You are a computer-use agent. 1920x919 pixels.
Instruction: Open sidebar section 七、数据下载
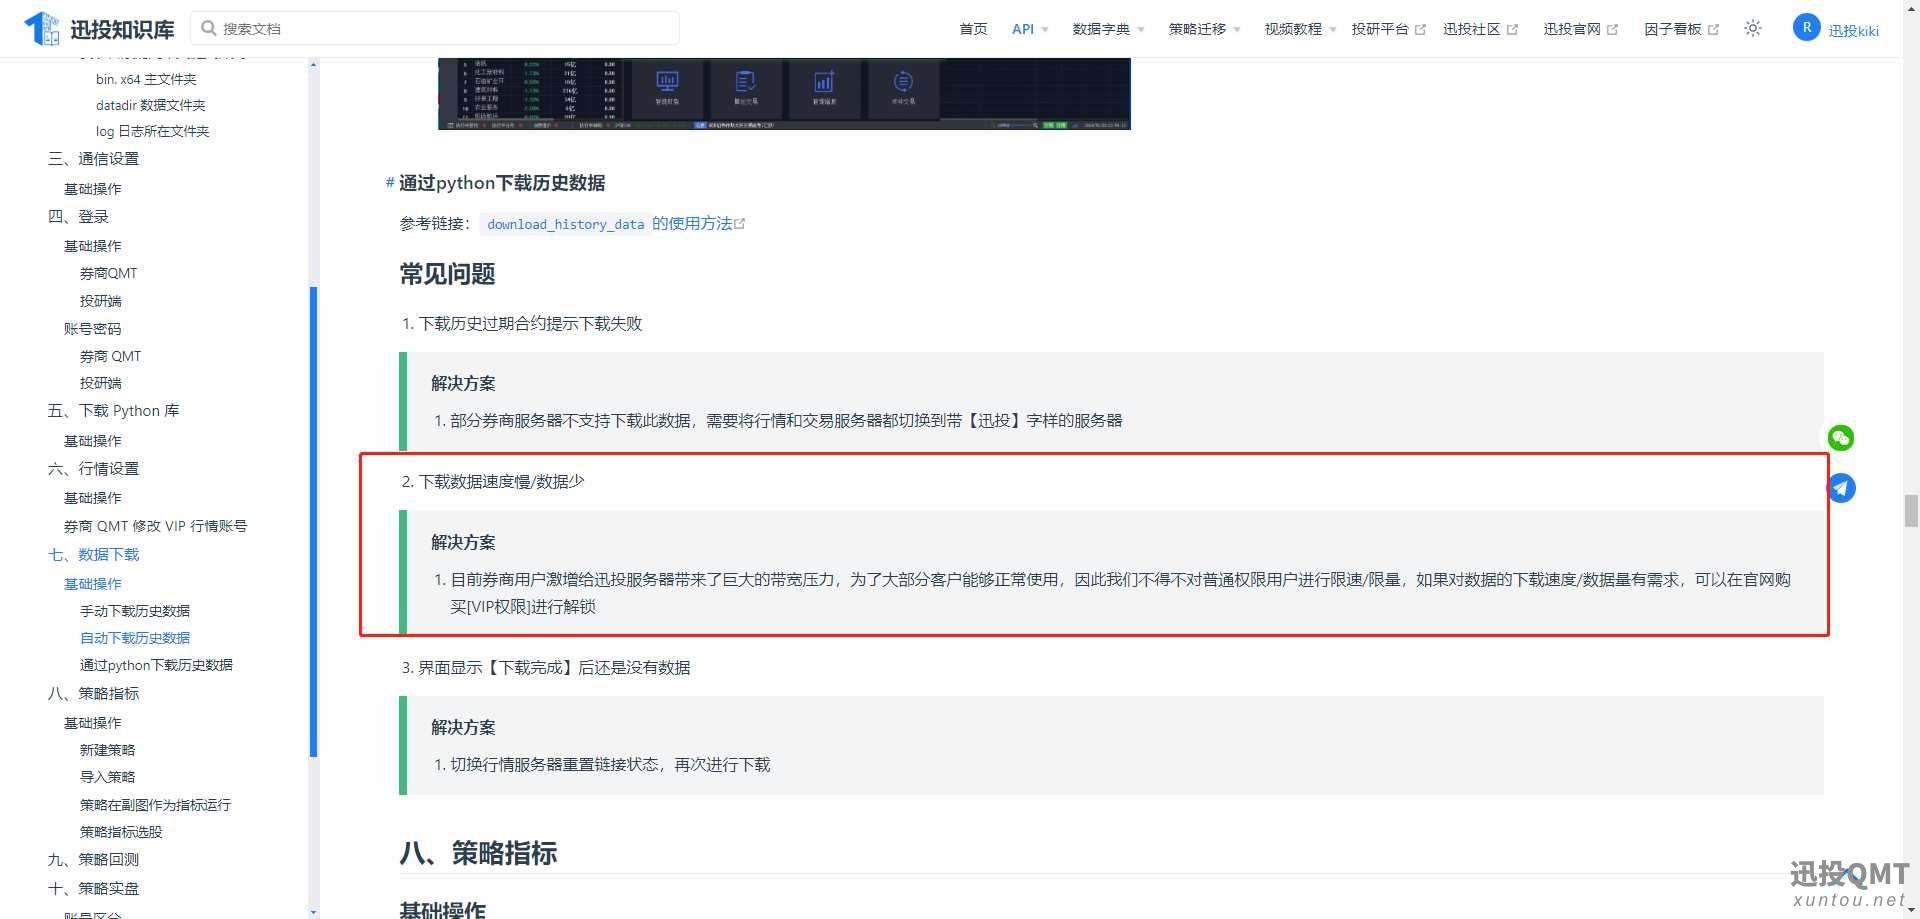coord(93,555)
